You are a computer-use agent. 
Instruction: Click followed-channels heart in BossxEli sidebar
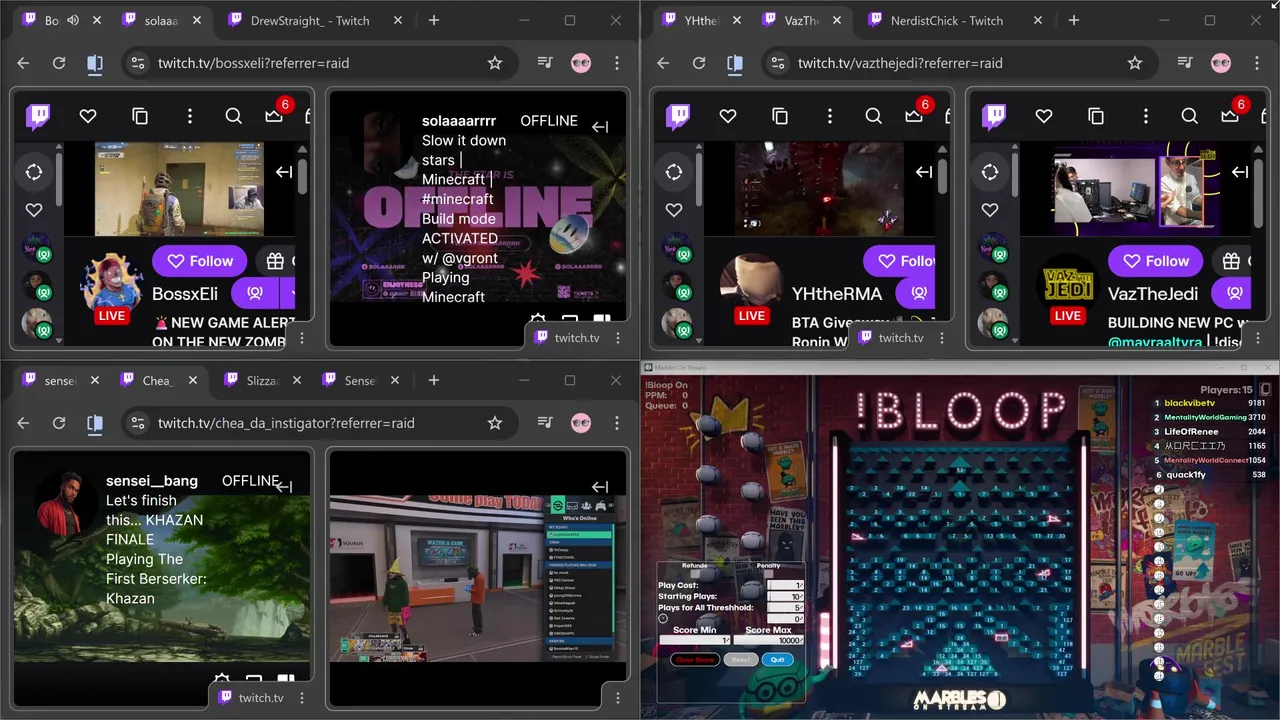coord(34,210)
